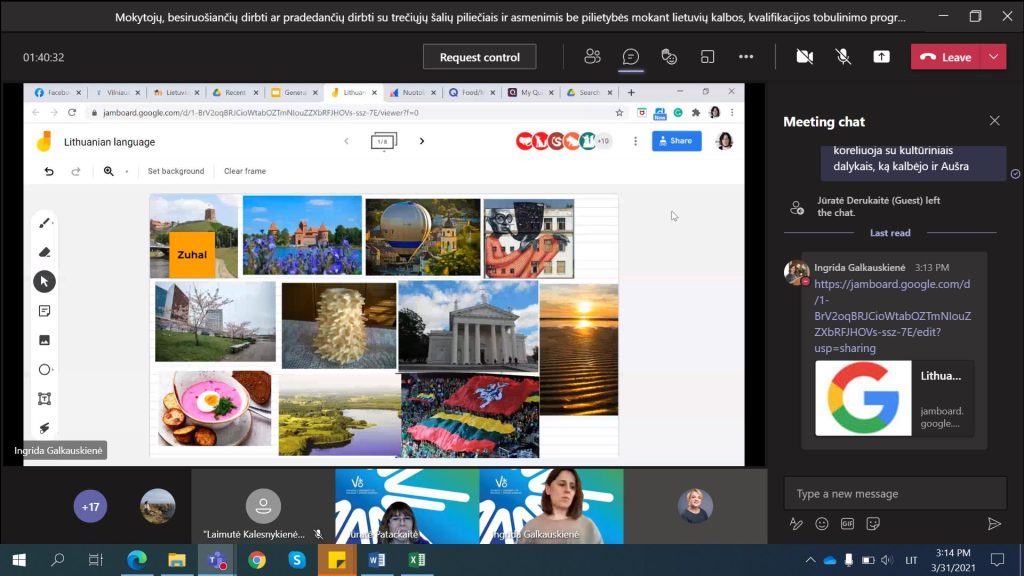This screenshot has height=576, width=1024.
Task: Unmute the microphone
Action: pos(843,57)
